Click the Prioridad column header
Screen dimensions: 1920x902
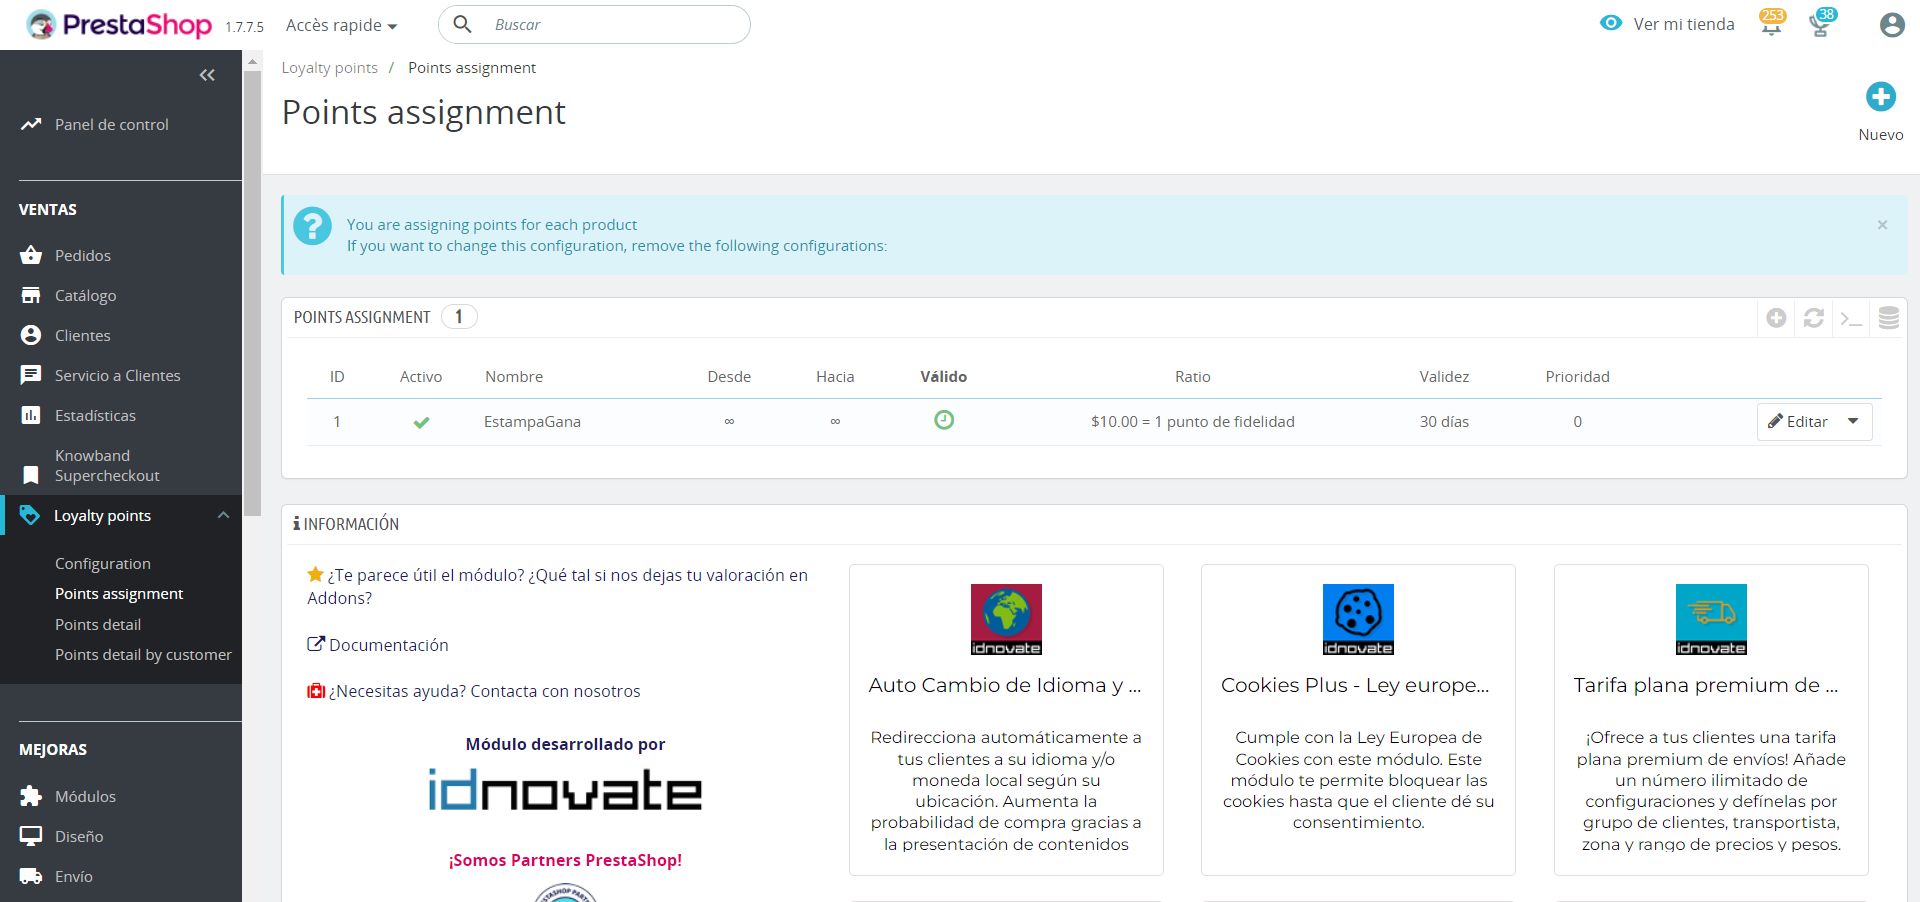[1577, 376]
